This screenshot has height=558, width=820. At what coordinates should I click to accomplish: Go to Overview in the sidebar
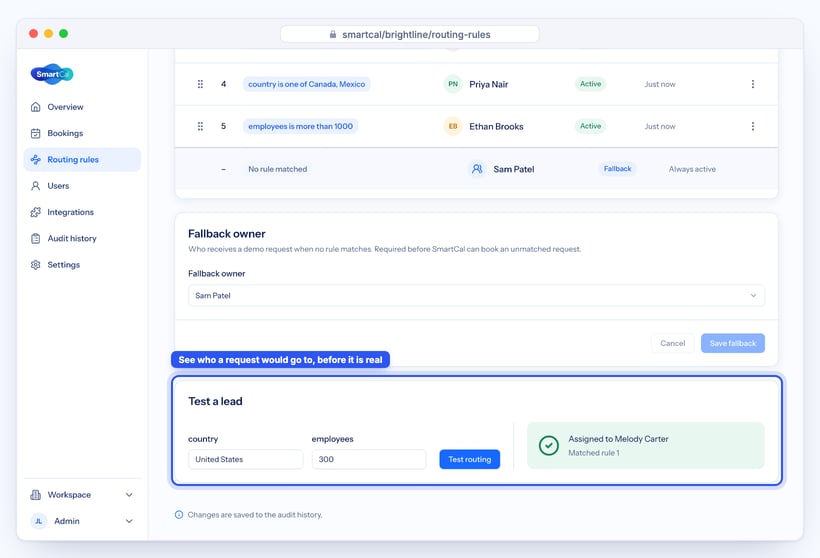pos(82,107)
